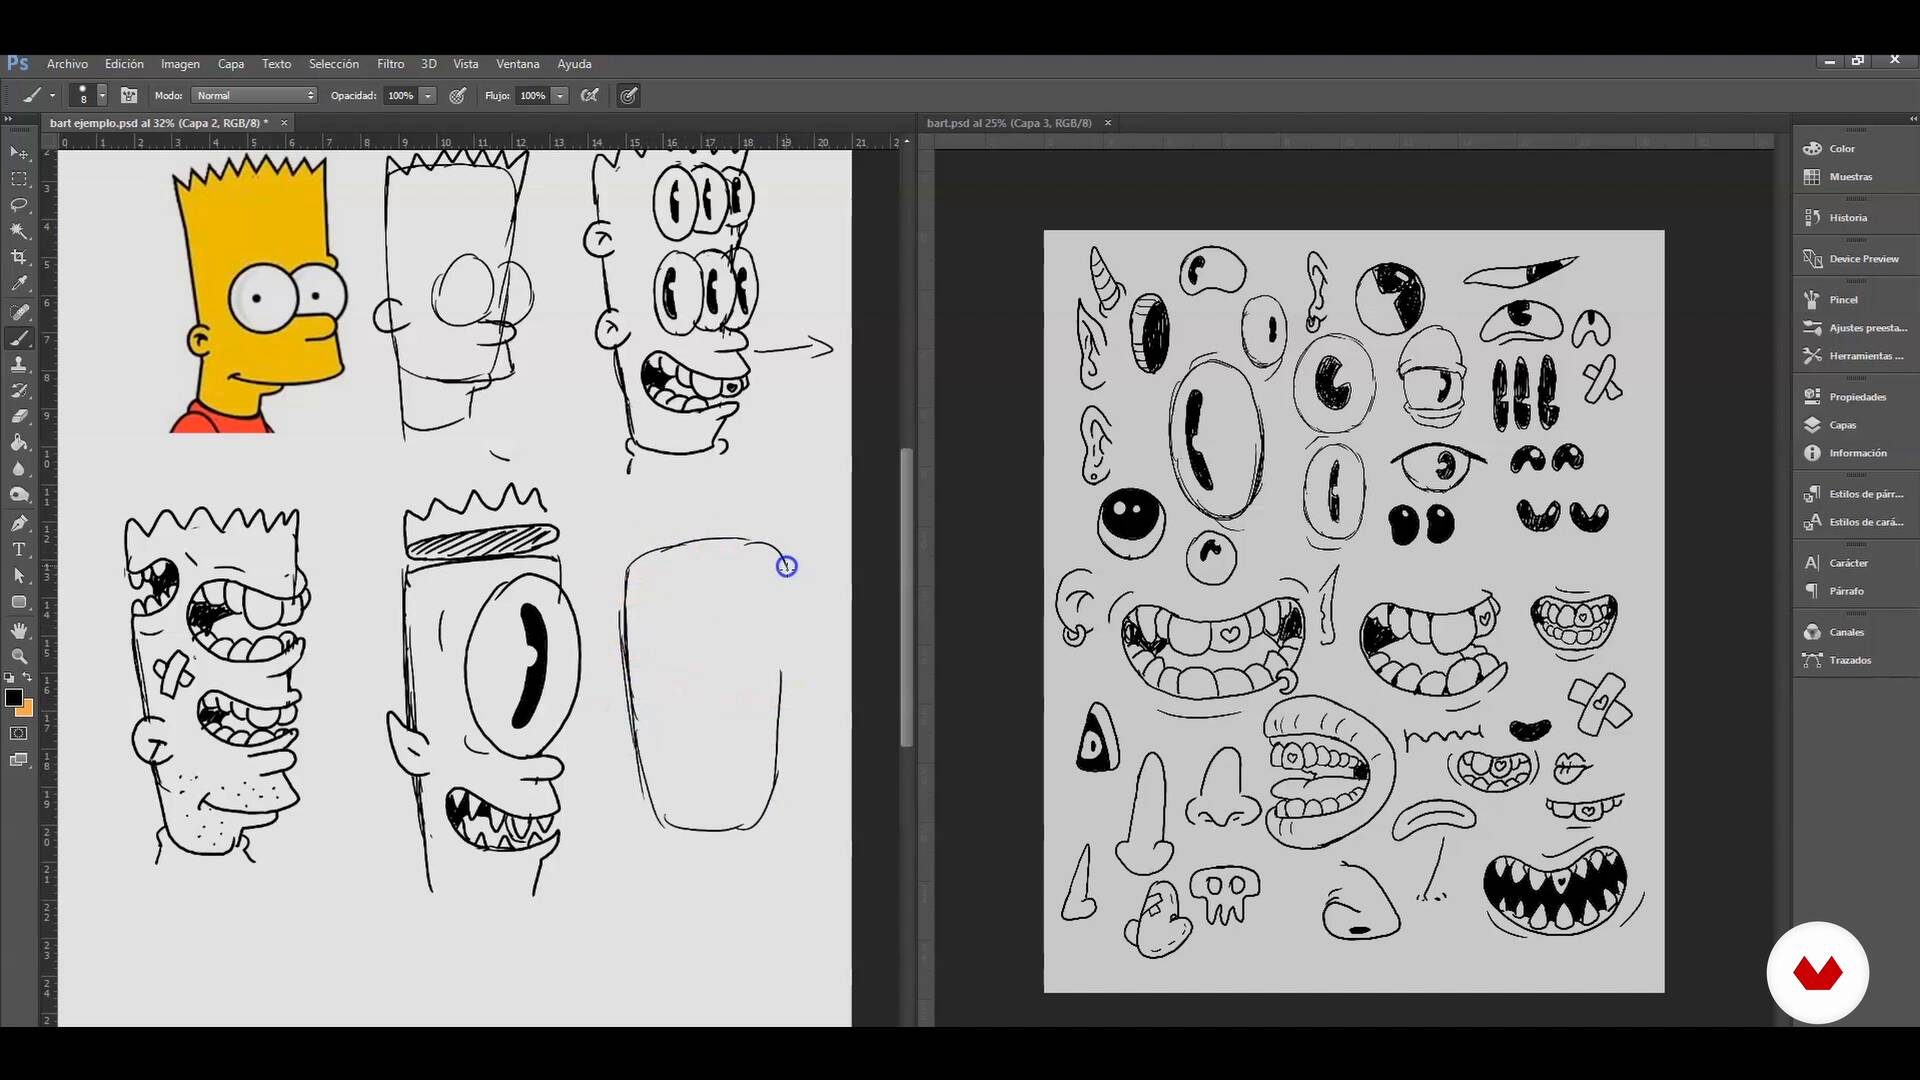The height and width of the screenshot is (1080, 1920).
Task: Select the Type tool
Action: pos(19,549)
